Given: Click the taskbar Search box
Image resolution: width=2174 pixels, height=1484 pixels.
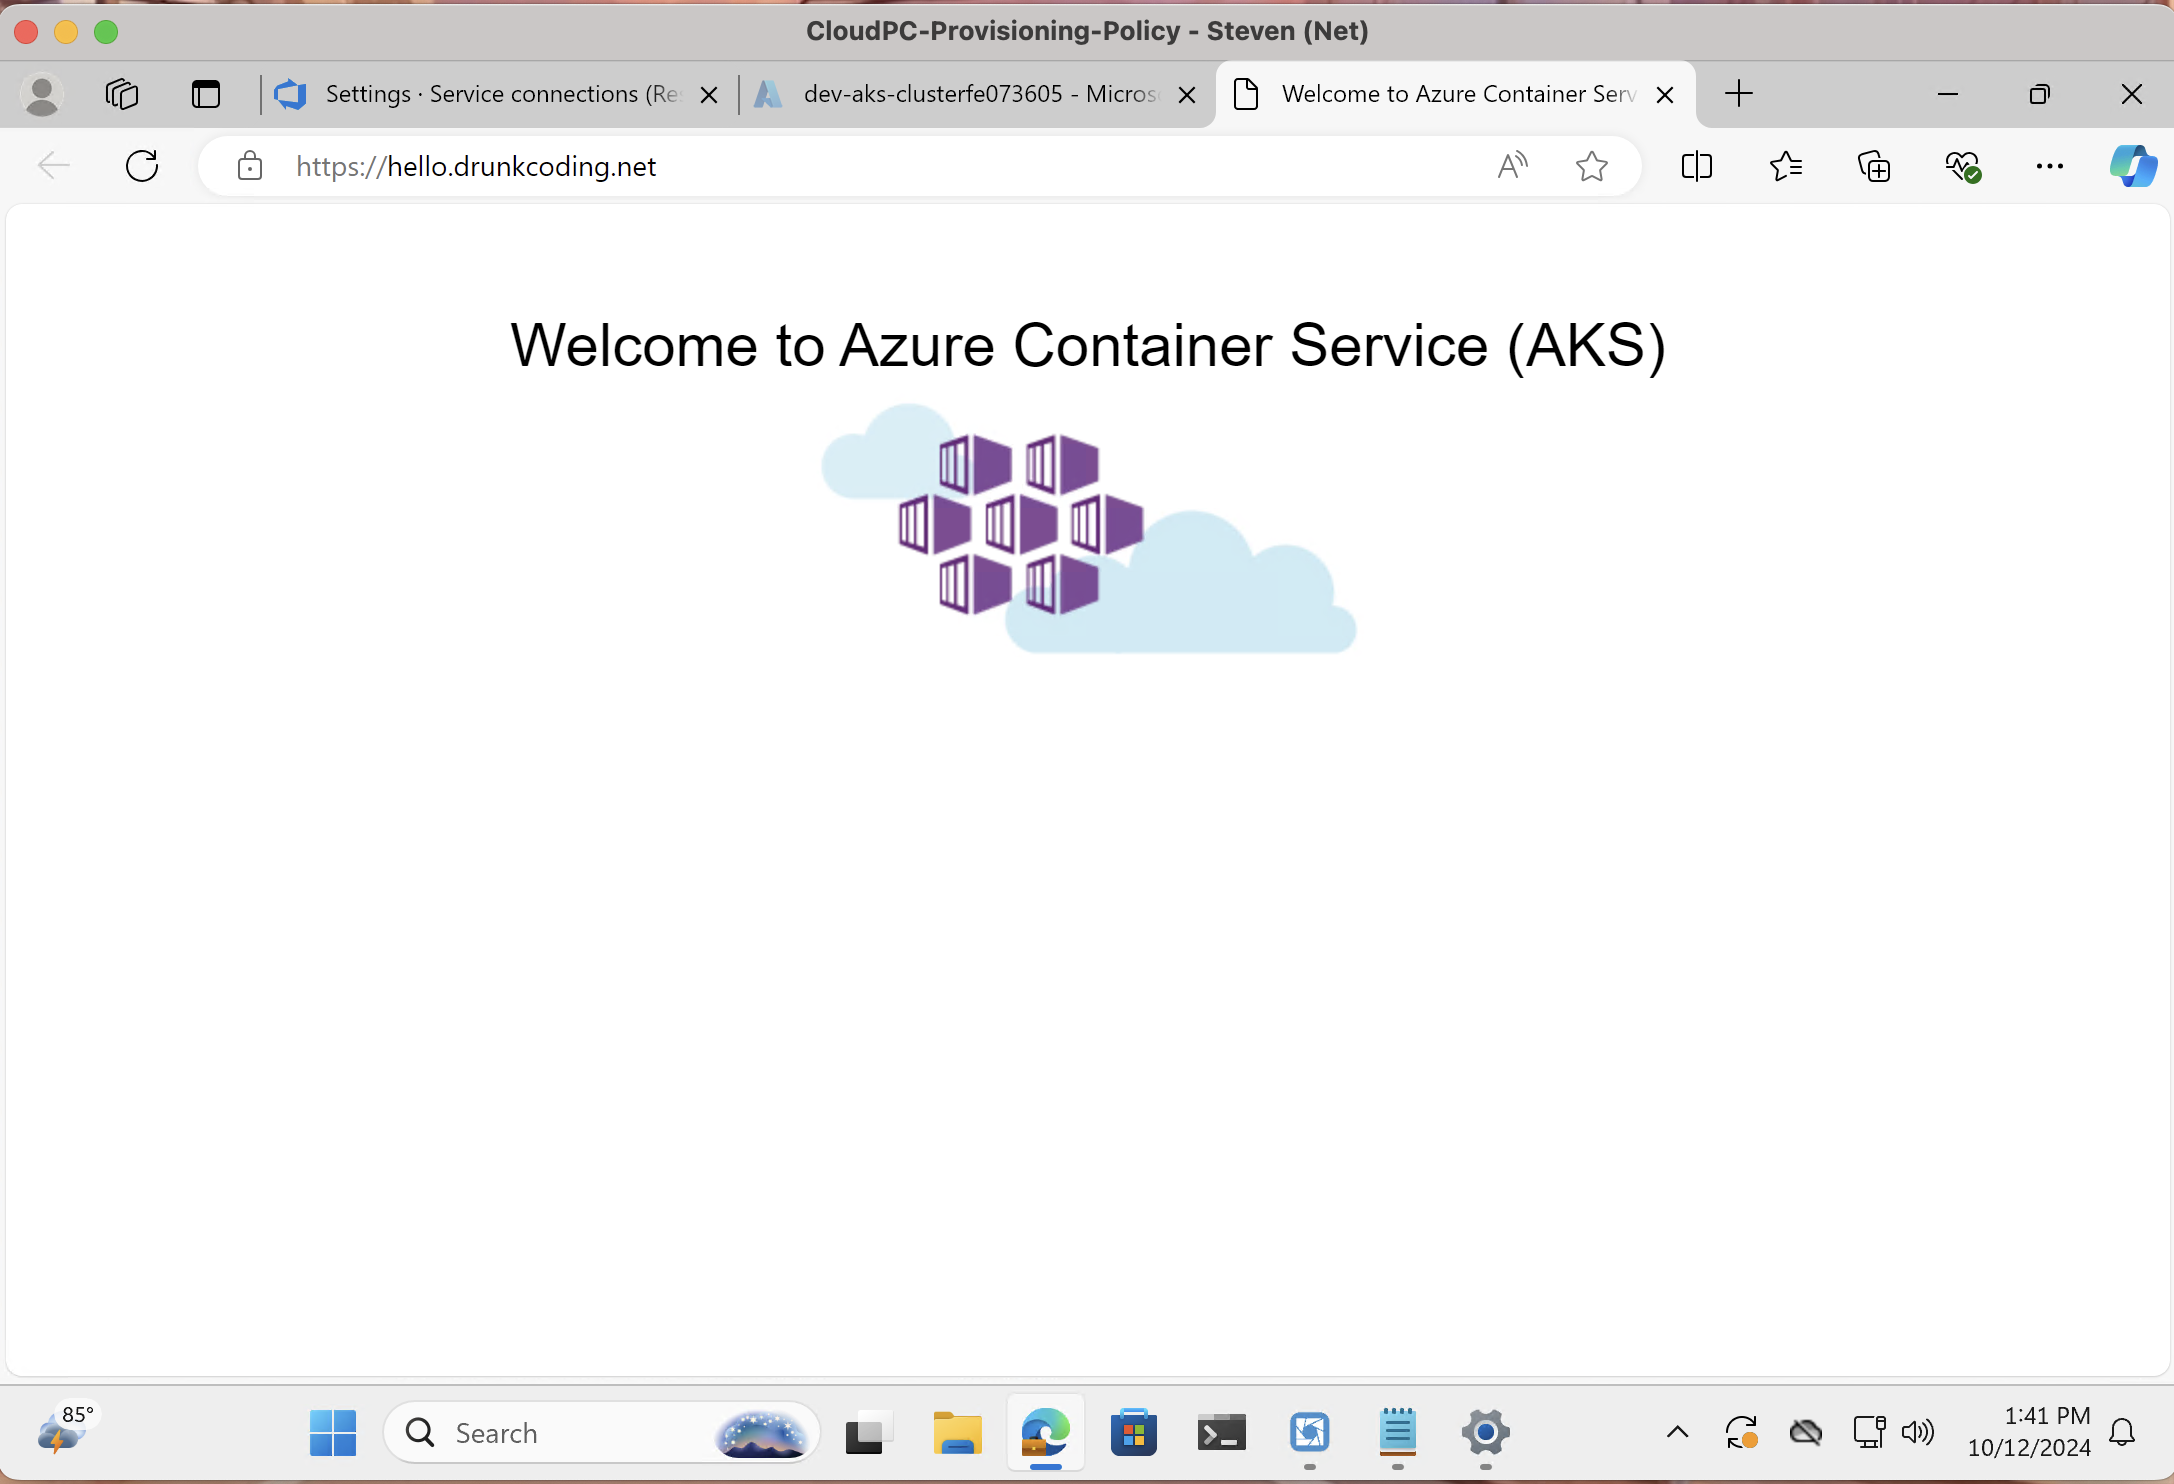Looking at the screenshot, I should (x=602, y=1433).
